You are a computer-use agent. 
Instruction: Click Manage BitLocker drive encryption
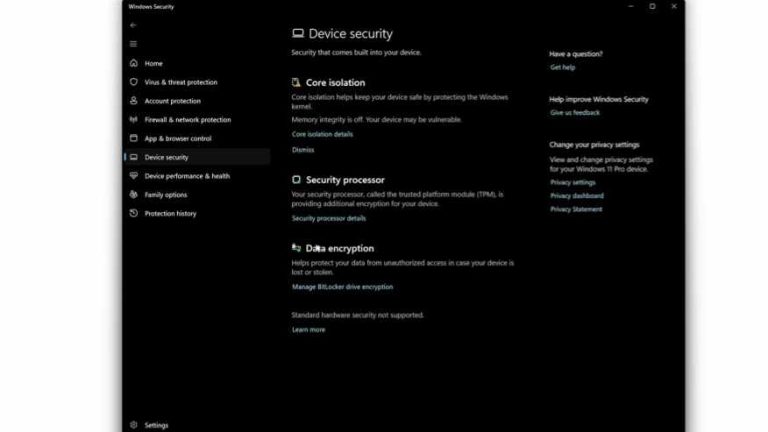(x=342, y=287)
